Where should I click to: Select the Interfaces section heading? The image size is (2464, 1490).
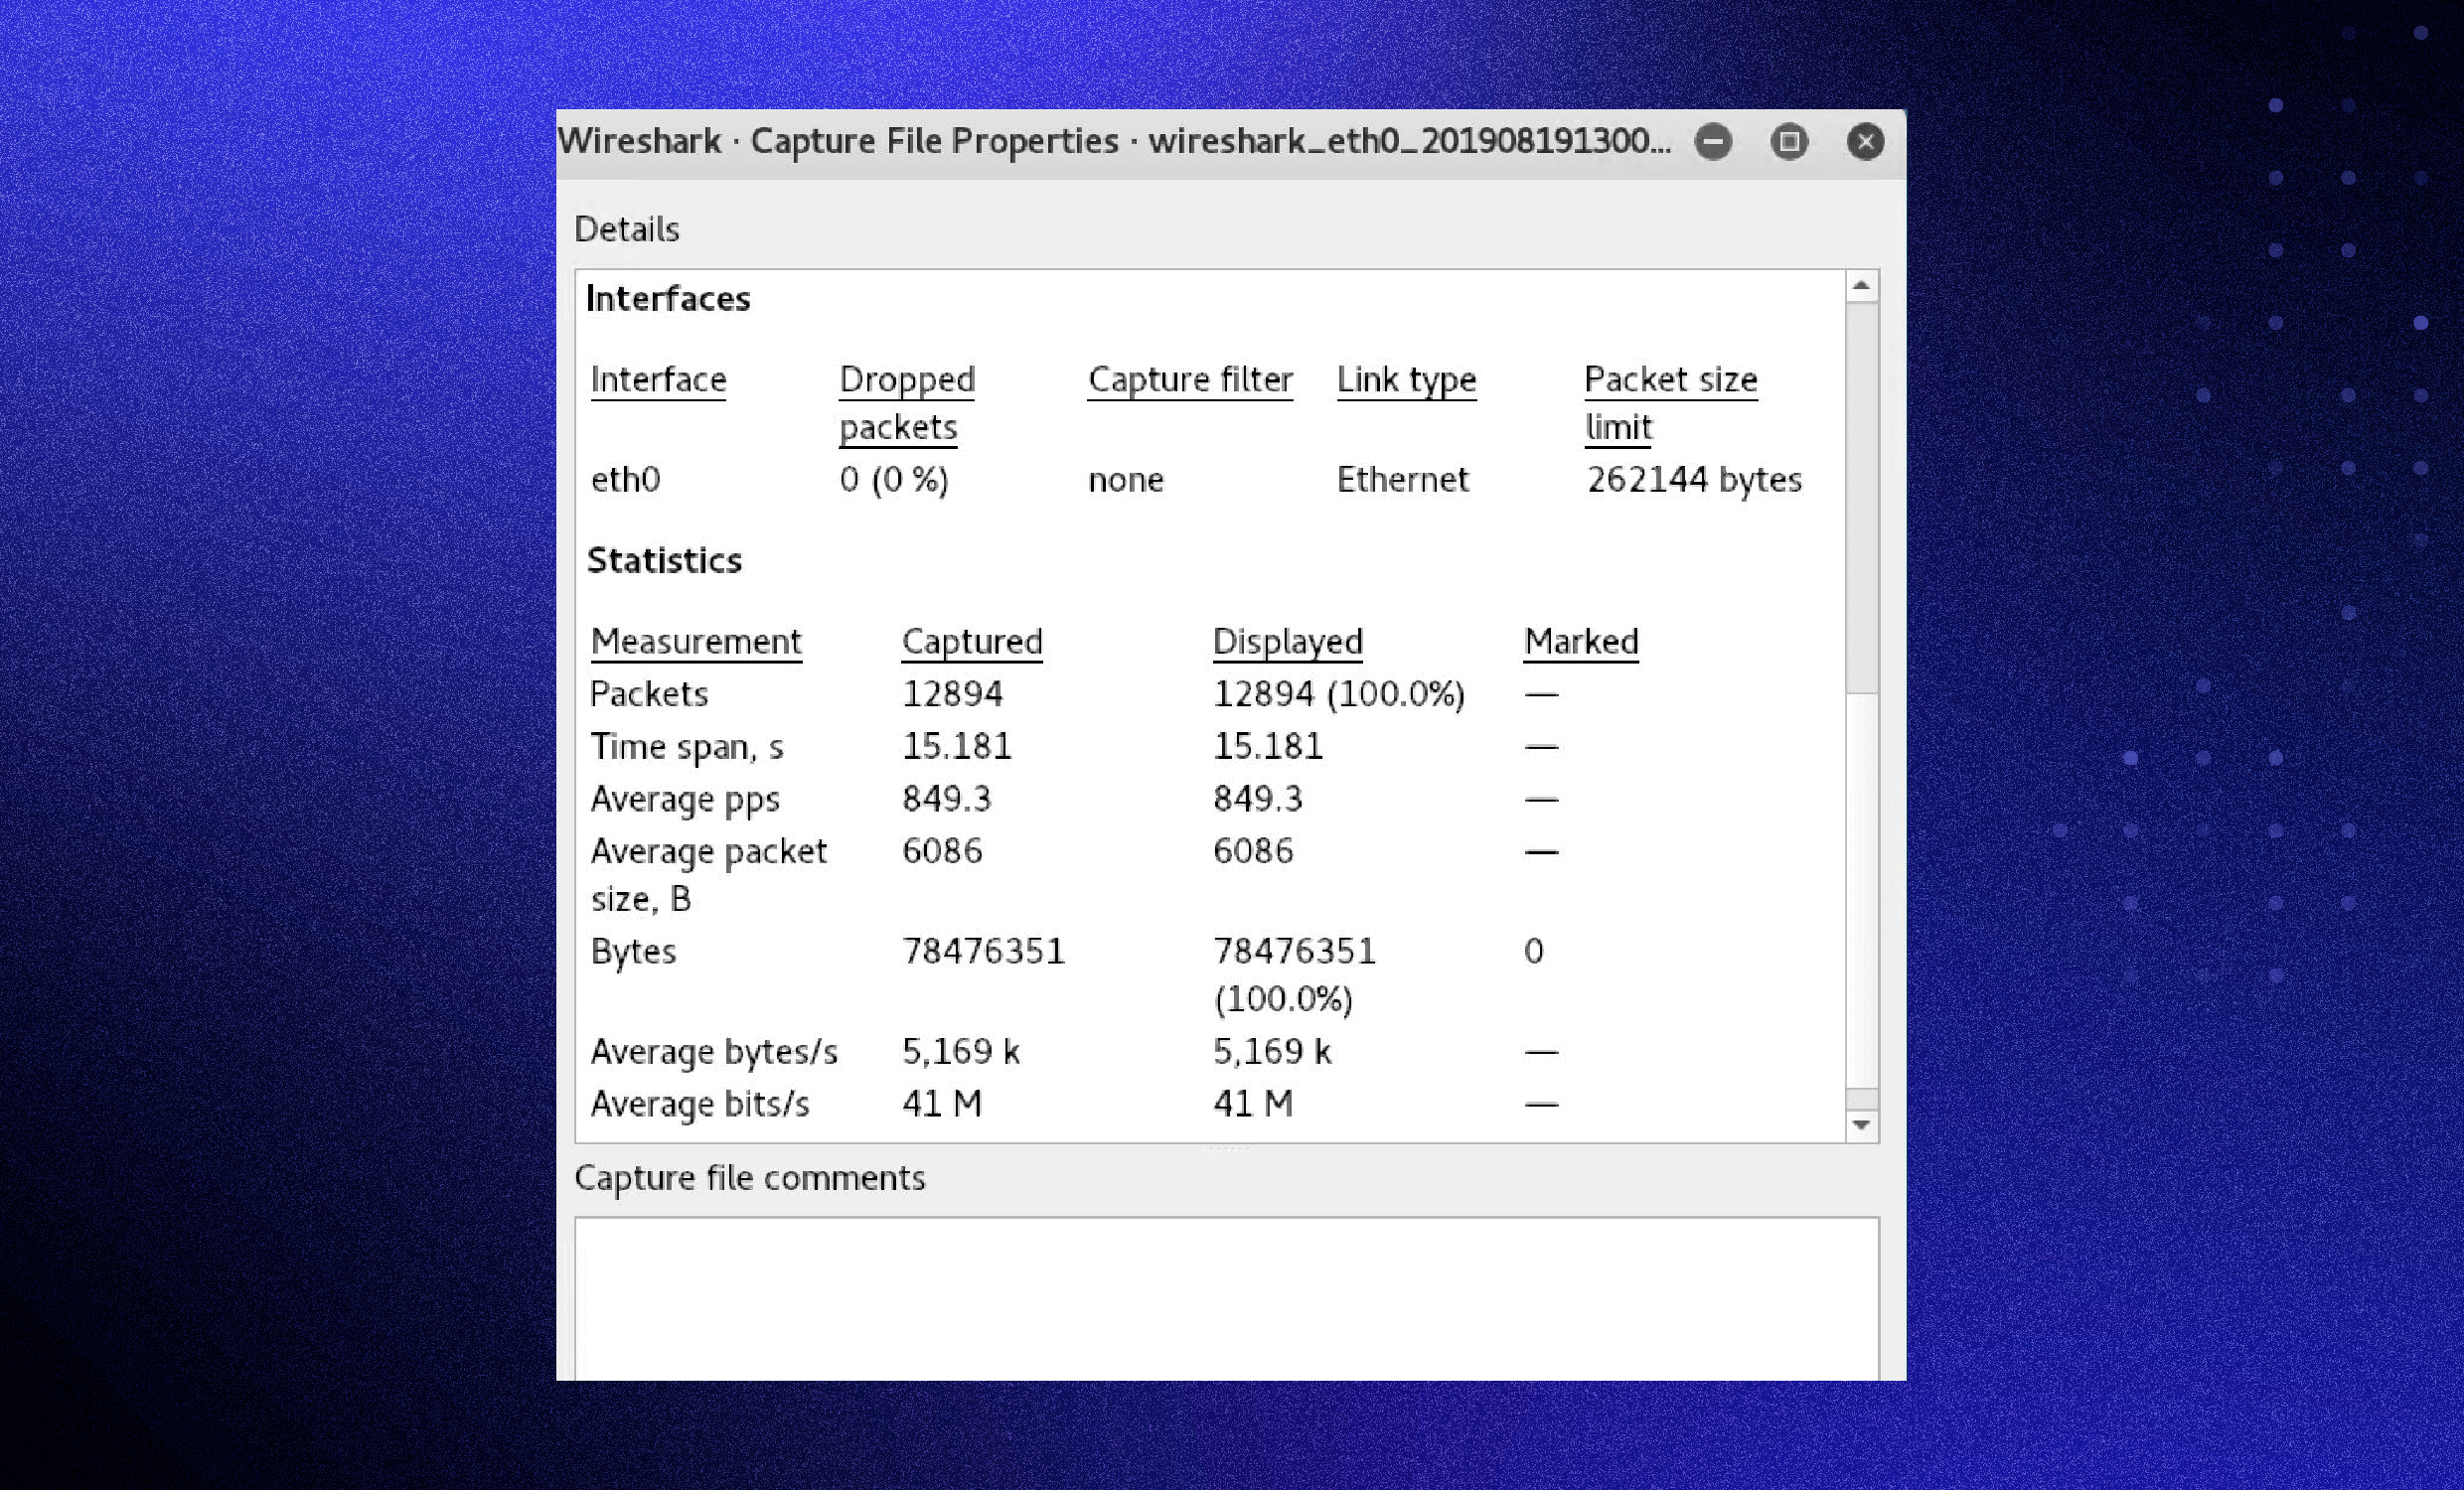point(668,297)
